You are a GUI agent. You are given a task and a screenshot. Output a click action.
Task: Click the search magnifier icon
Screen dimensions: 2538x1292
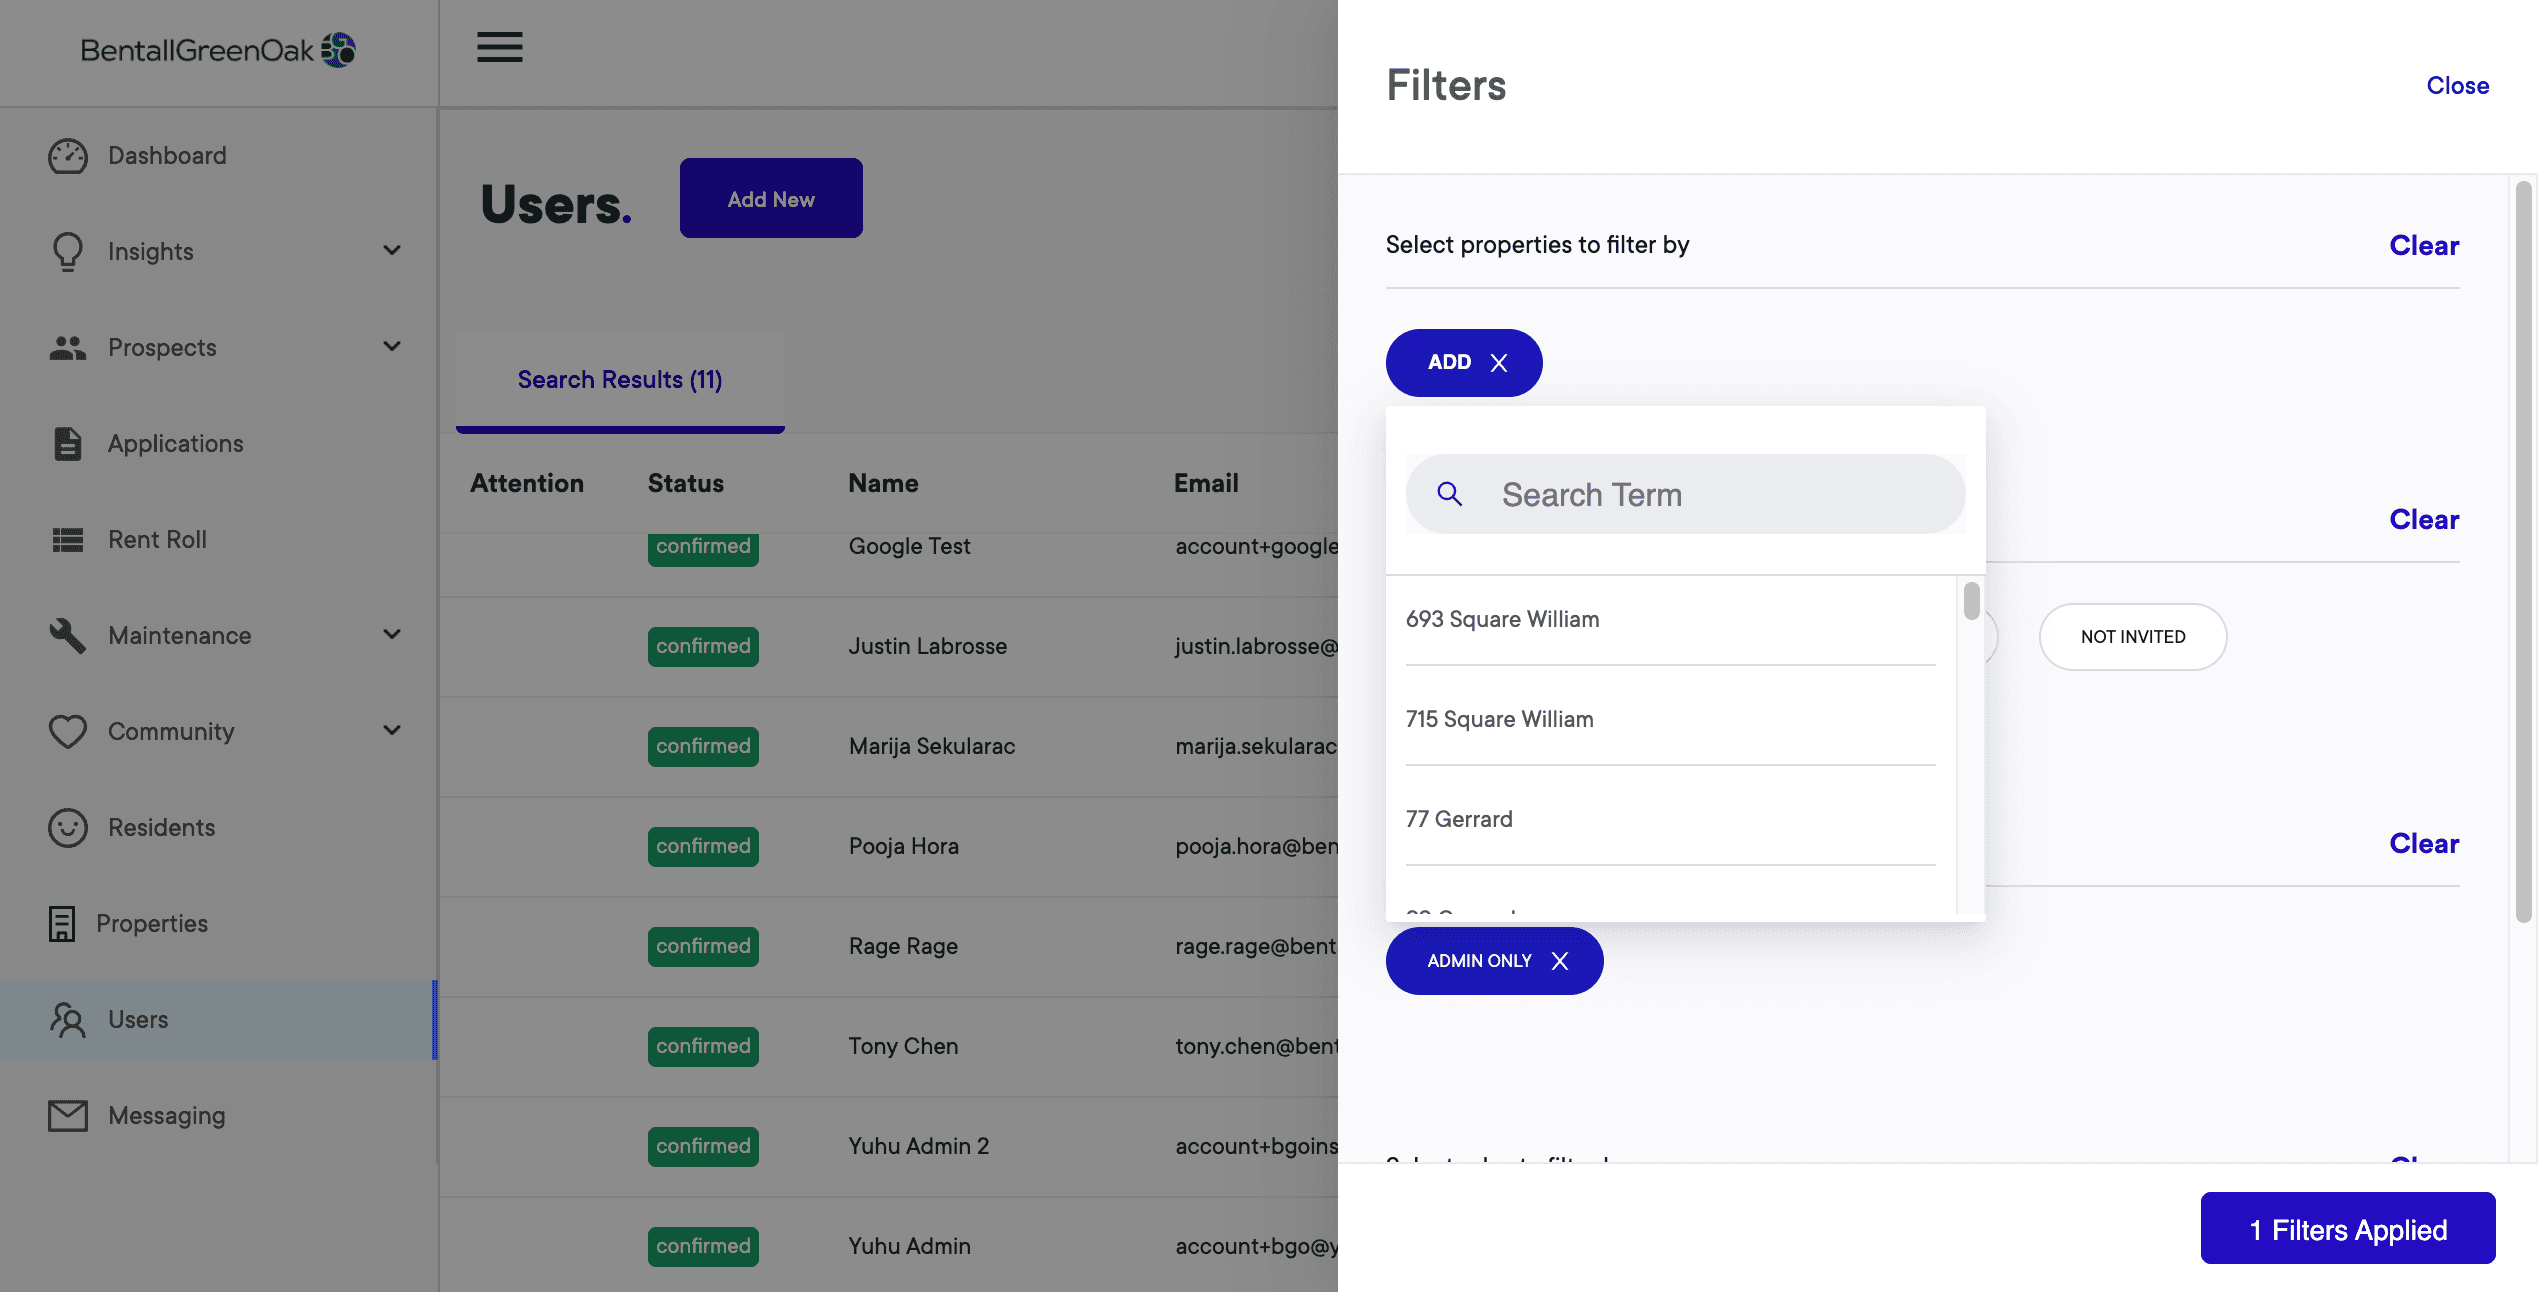(1449, 494)
